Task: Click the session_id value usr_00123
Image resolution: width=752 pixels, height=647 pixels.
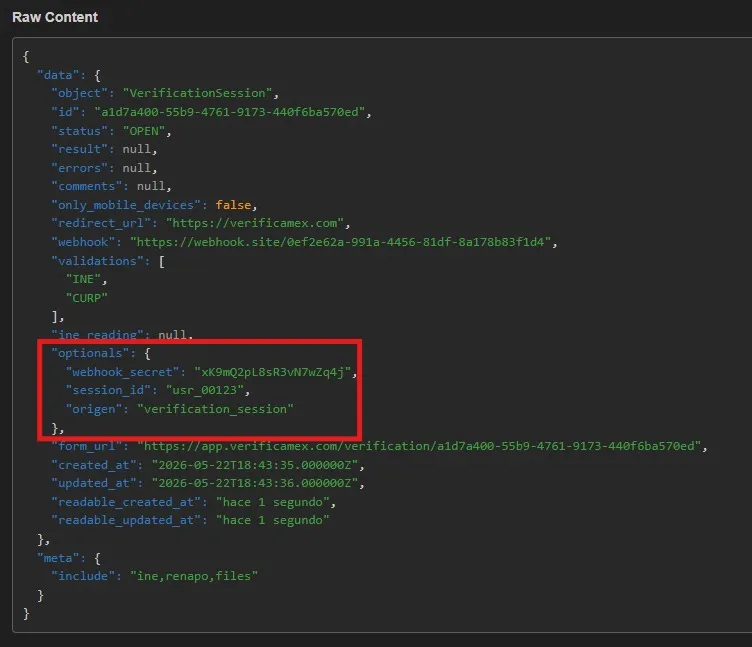Action: (x=205, y=390)
